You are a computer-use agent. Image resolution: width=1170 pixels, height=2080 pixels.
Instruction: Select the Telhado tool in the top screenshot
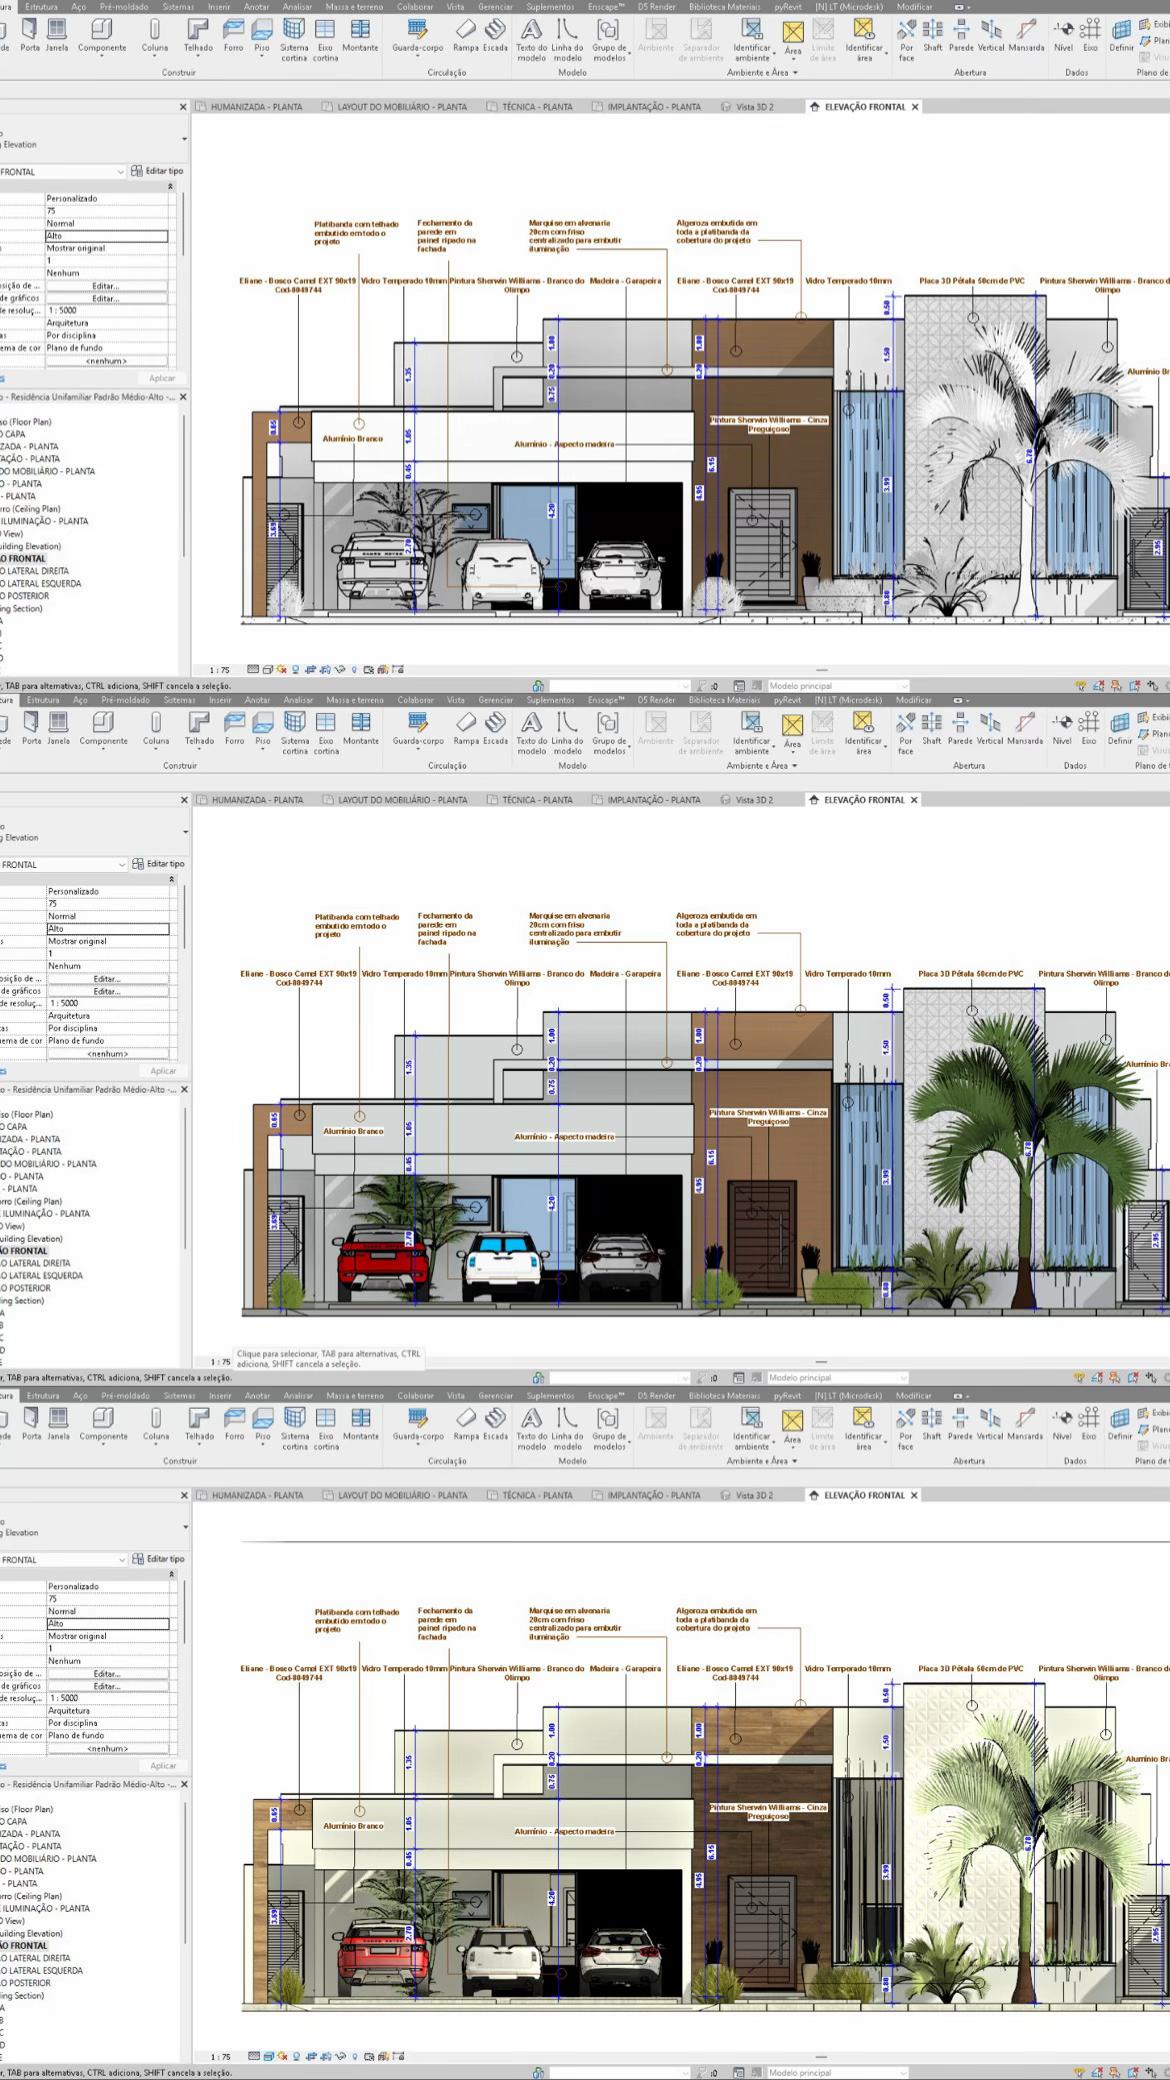198,35
